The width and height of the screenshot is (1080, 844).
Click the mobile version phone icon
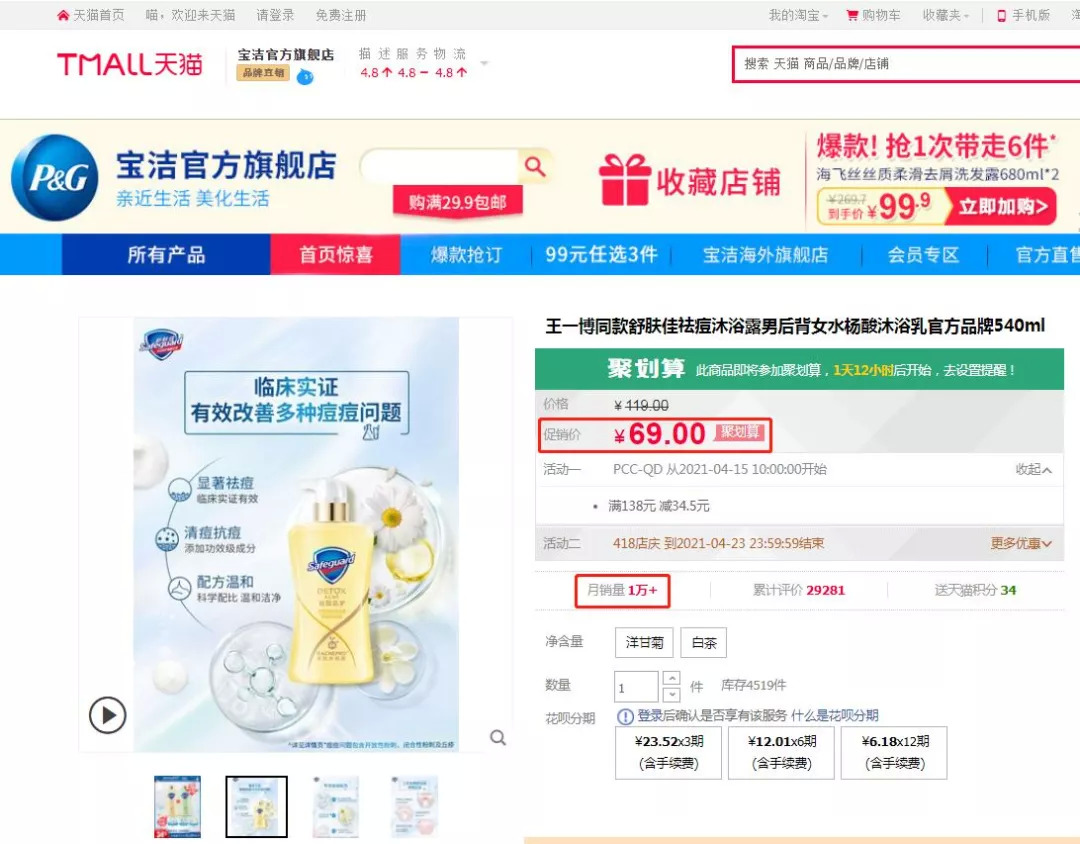click(1001, 15)
